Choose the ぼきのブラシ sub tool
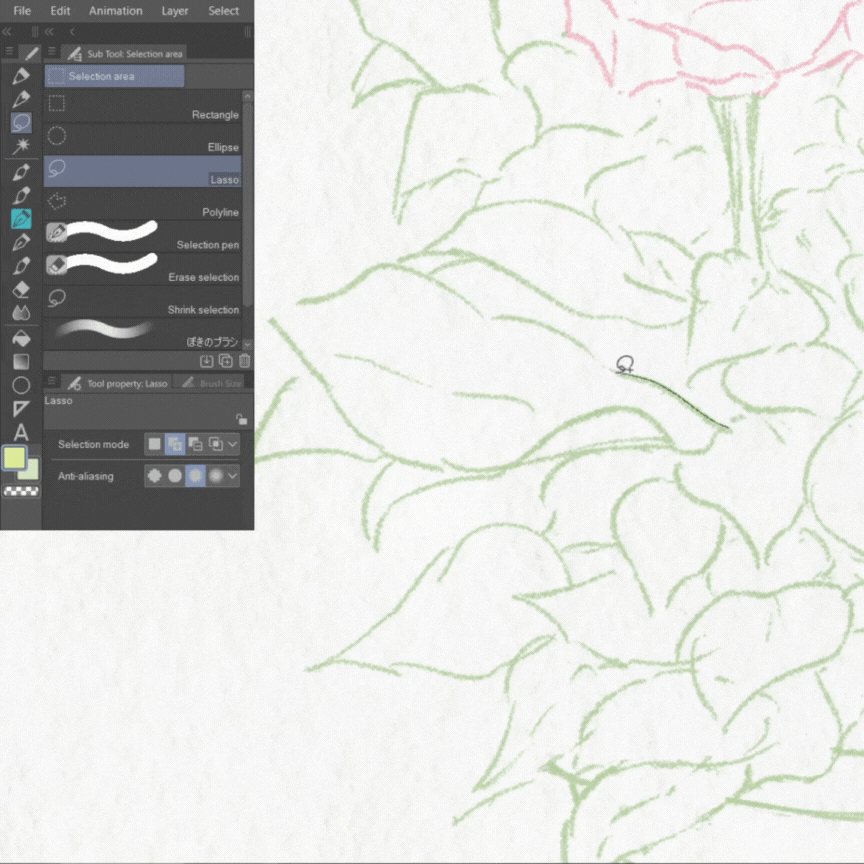Viewport: 864px width, 864px height. coord(142,334)
